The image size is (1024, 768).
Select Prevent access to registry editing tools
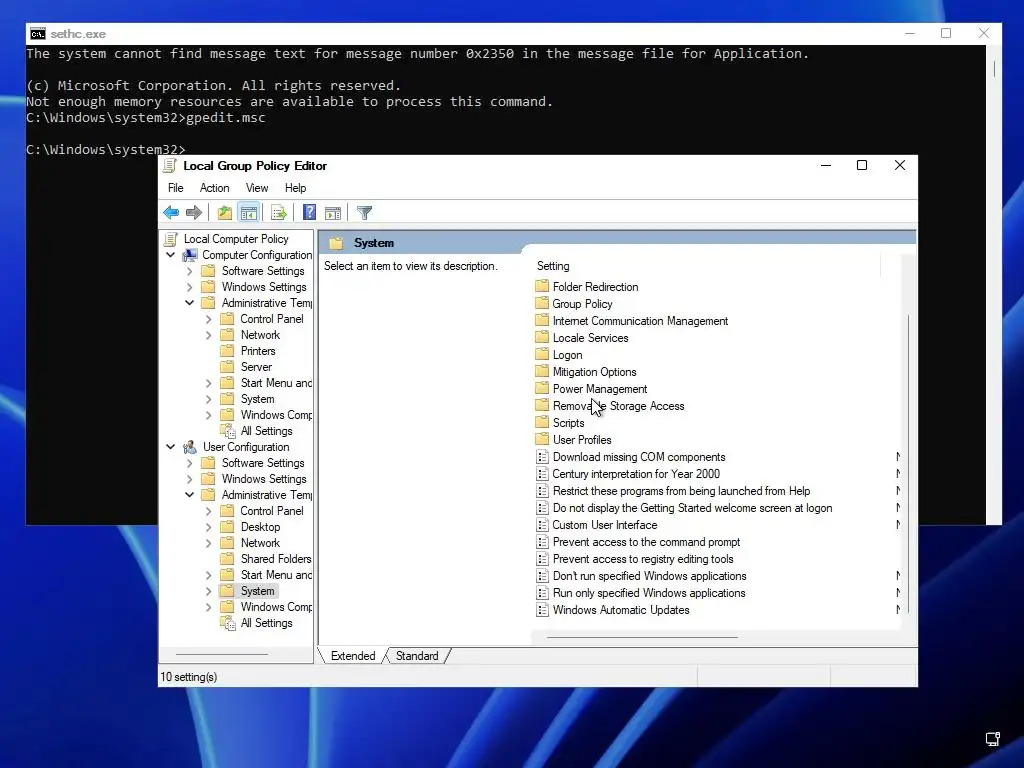[643, 558]
